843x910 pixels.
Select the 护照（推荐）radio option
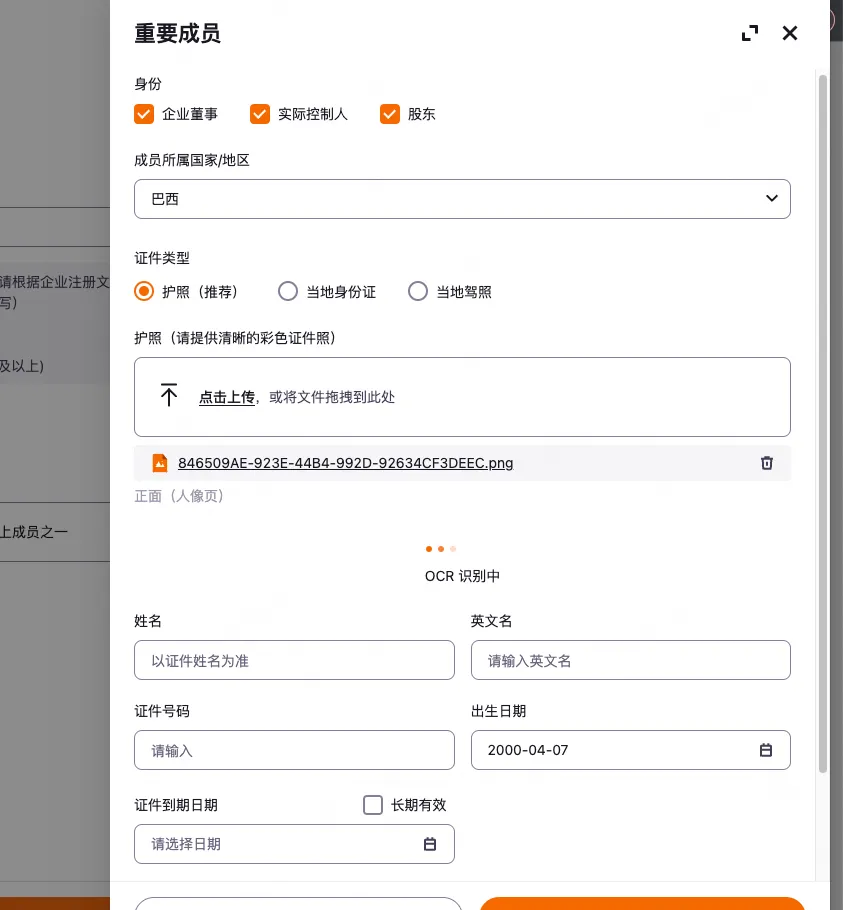click(144, 292)
